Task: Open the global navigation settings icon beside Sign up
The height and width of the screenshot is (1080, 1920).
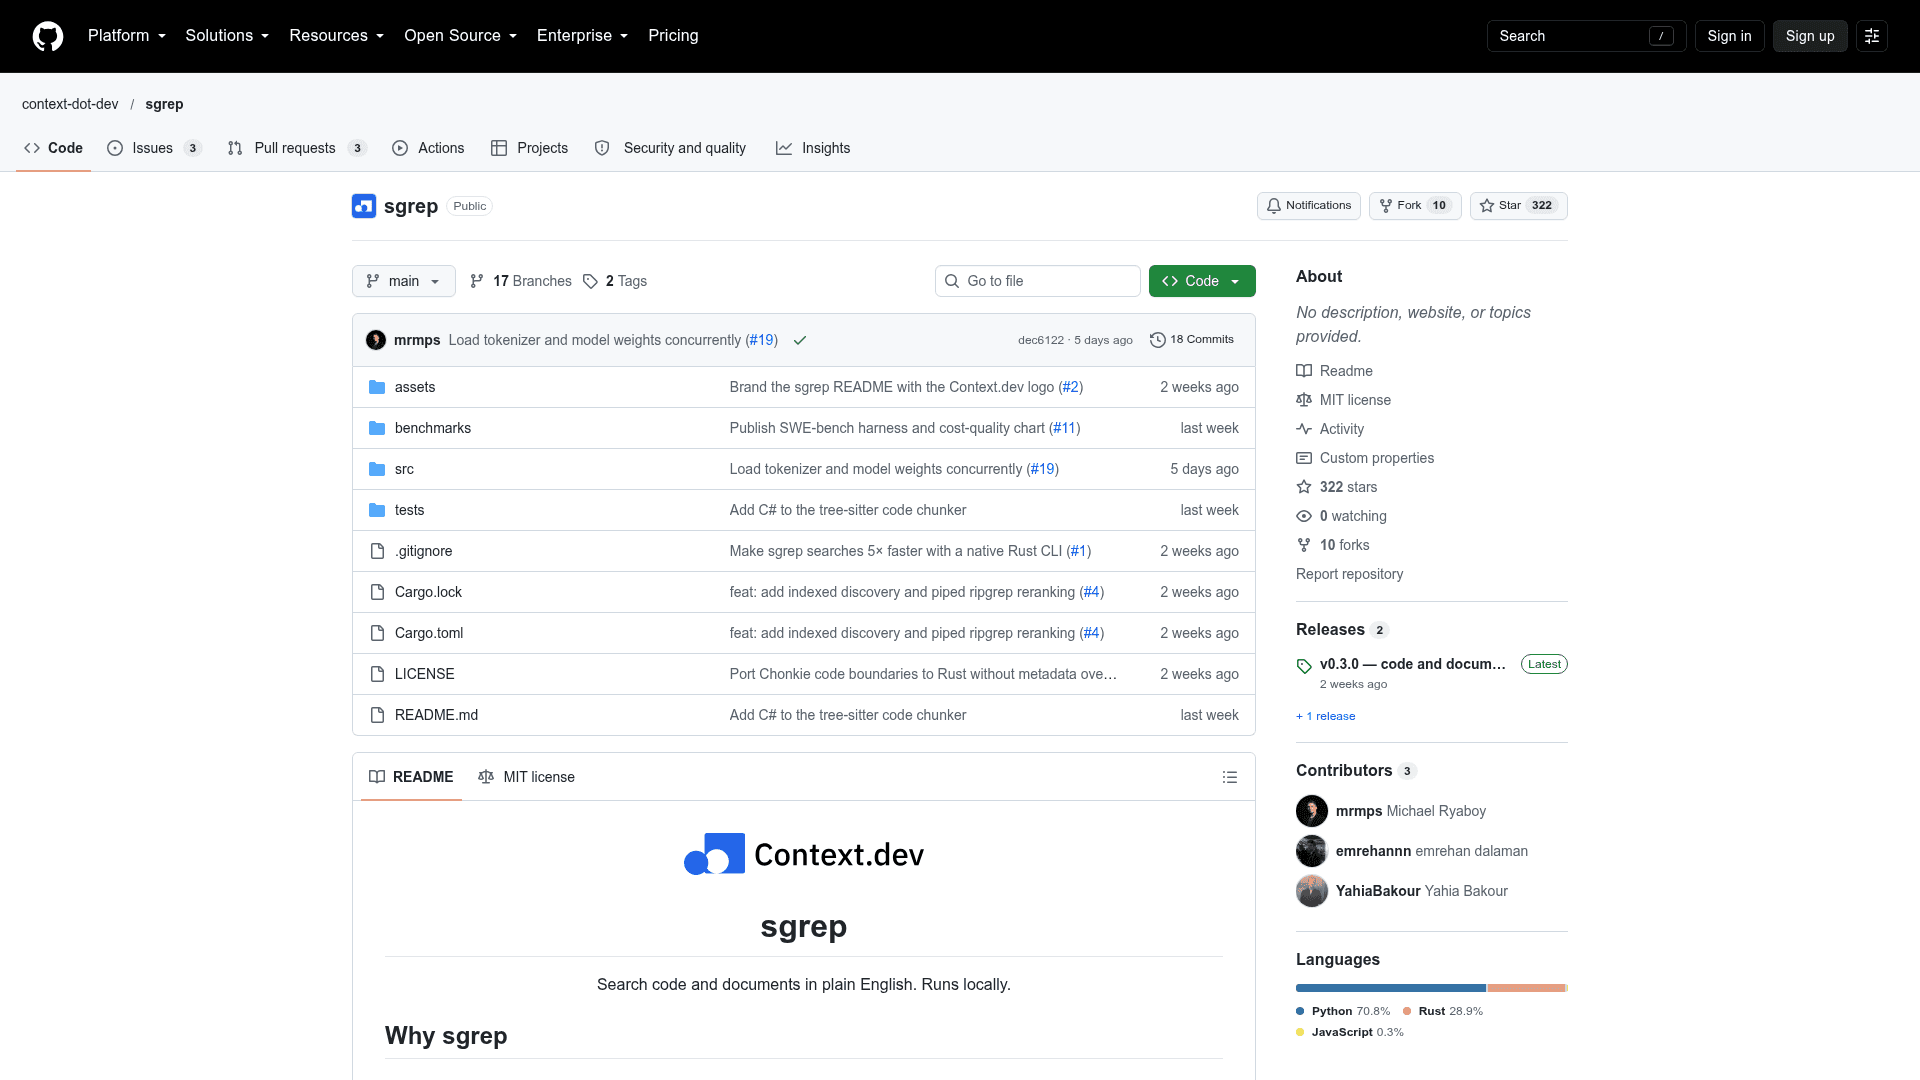Action: (x=1872, y=36)
